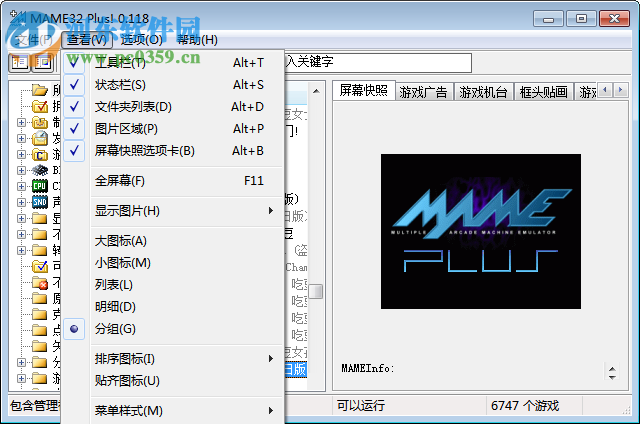
Task: Select the red-checkmark folder icon in tree
Action: coord(40,106)
